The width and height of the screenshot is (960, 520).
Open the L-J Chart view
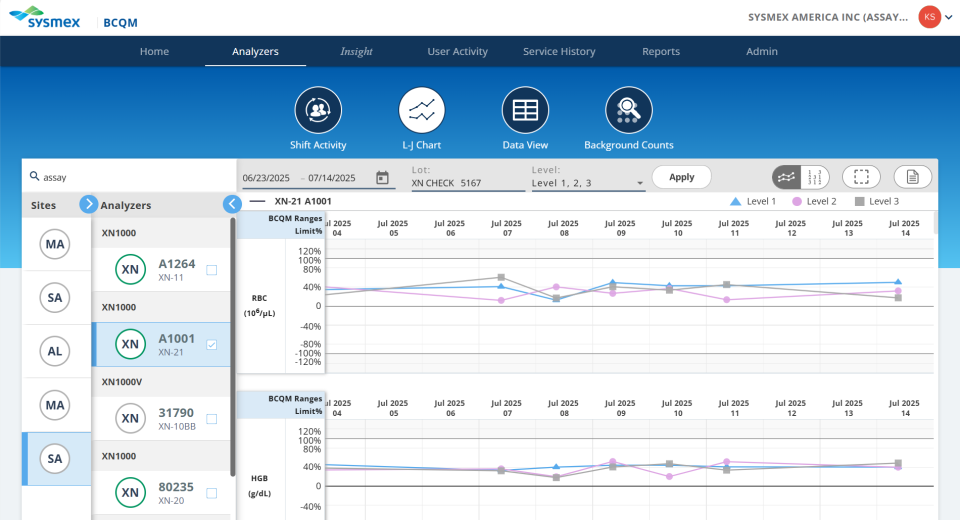pyautogui.click(x=421, y=111)
